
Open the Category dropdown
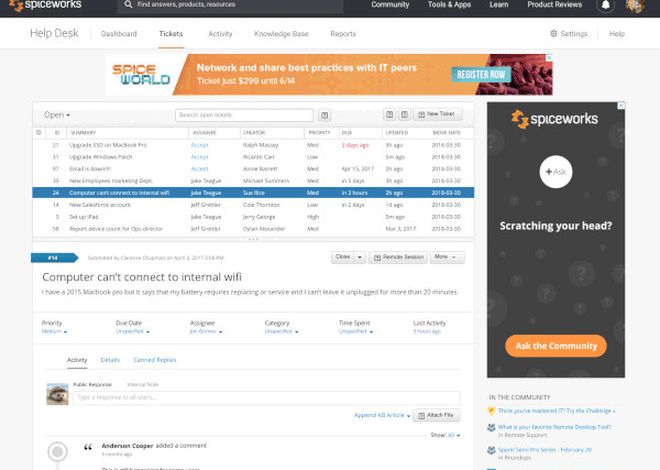point(281,332)
